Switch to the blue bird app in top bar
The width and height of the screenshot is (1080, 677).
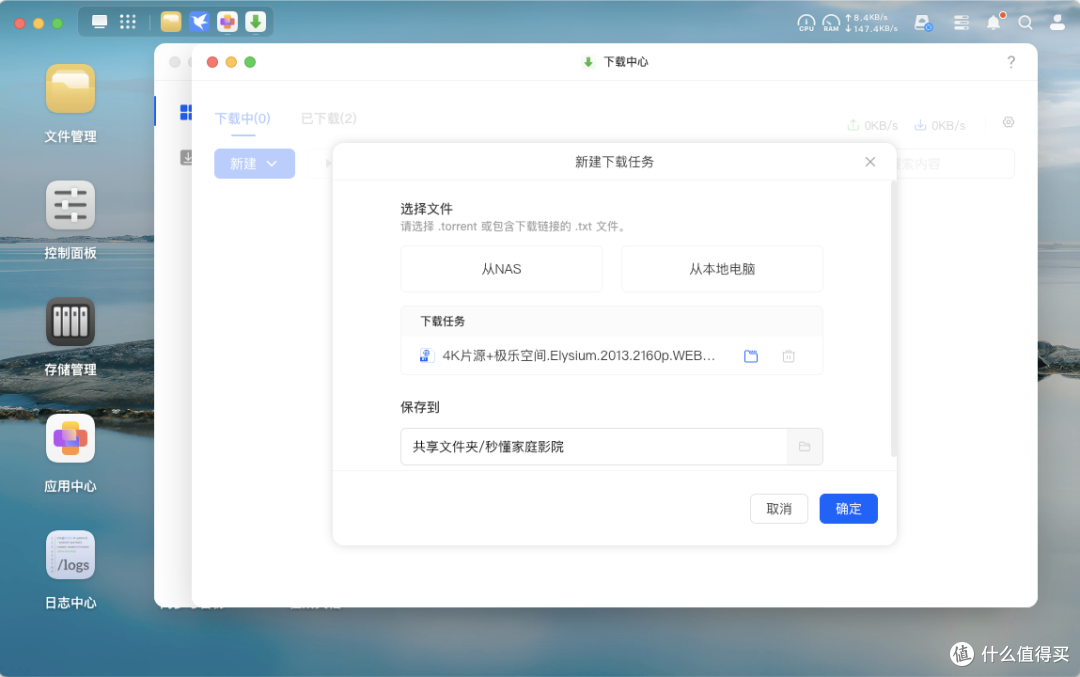199,22
